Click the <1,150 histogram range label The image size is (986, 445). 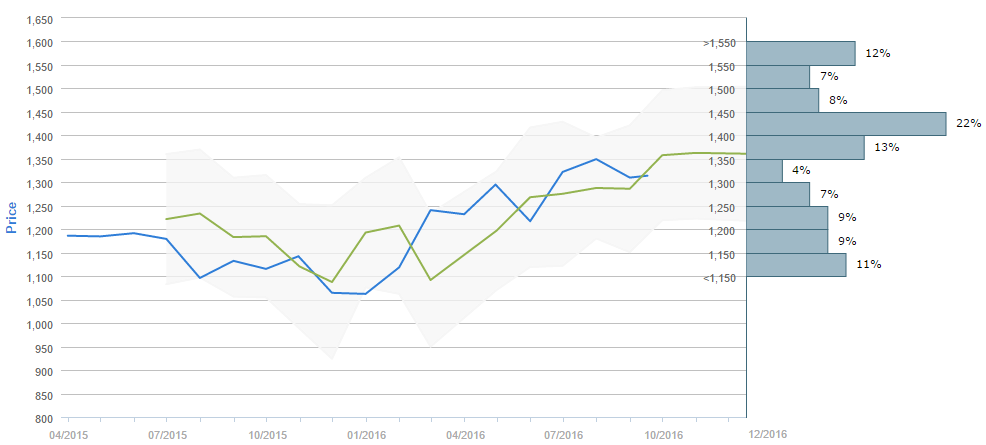[719, 278]
